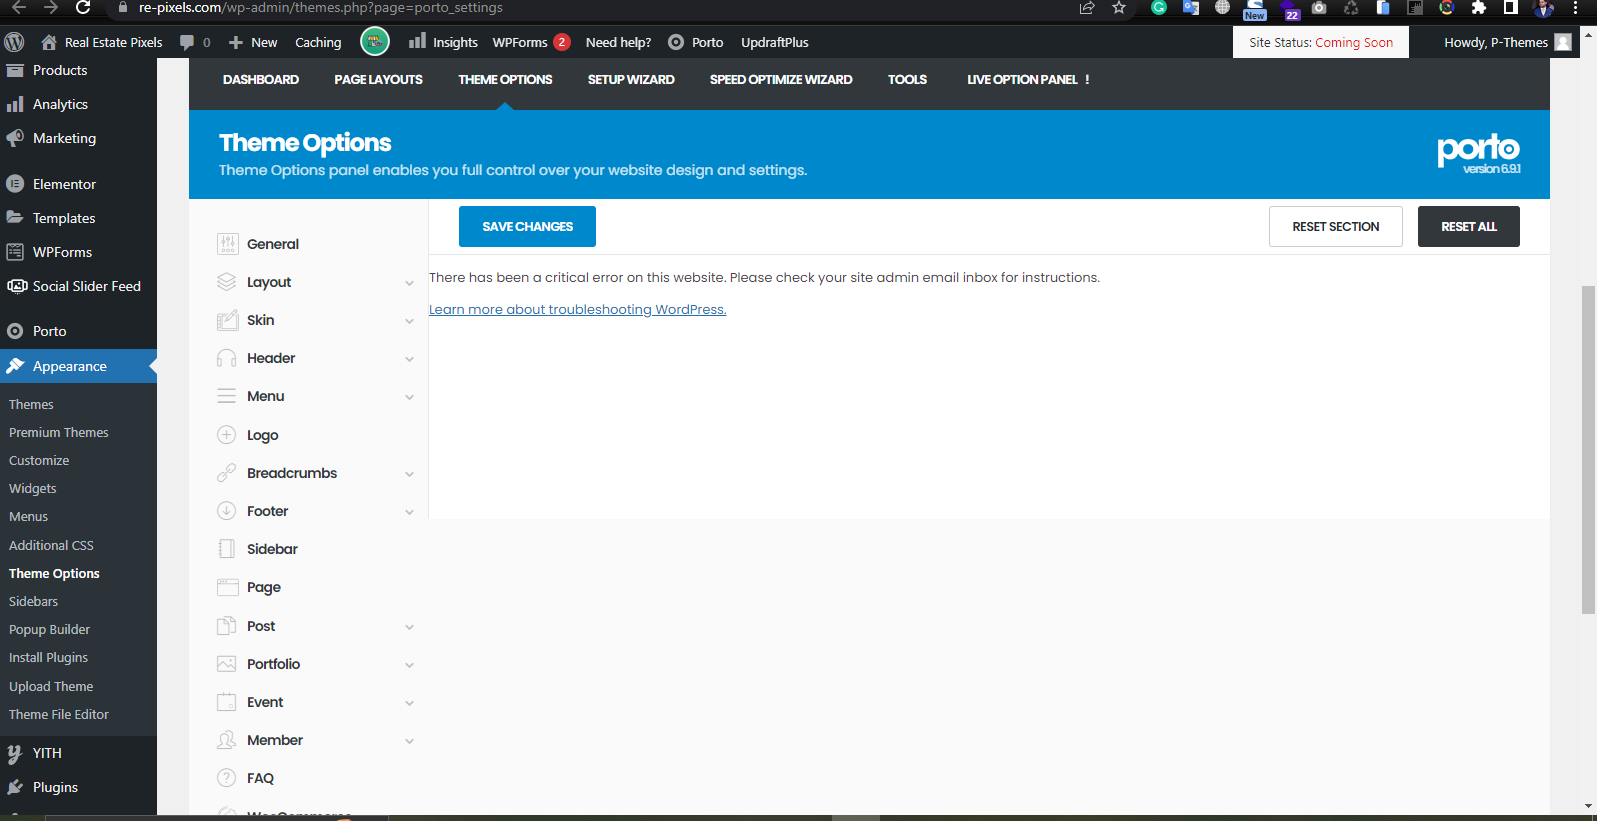Screen dimensions: 1597x821
Task: Open Learn more about troubleshooting WordPress link
Action: tap(577, 310)
